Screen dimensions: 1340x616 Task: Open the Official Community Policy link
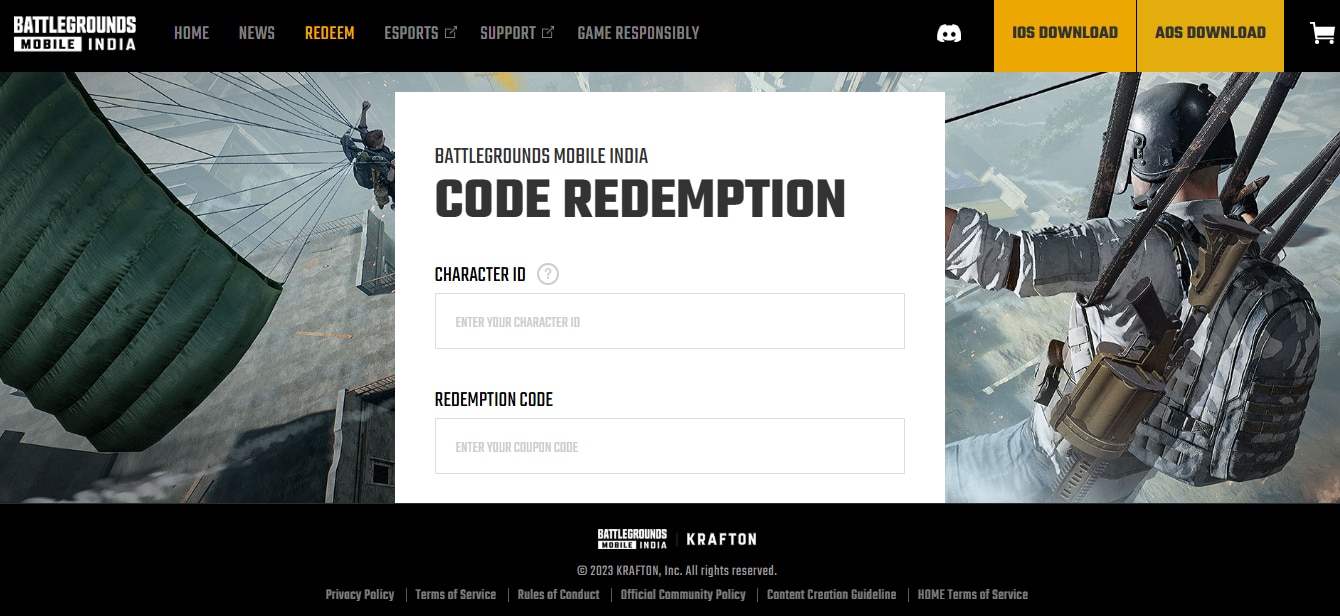point(683,594)
